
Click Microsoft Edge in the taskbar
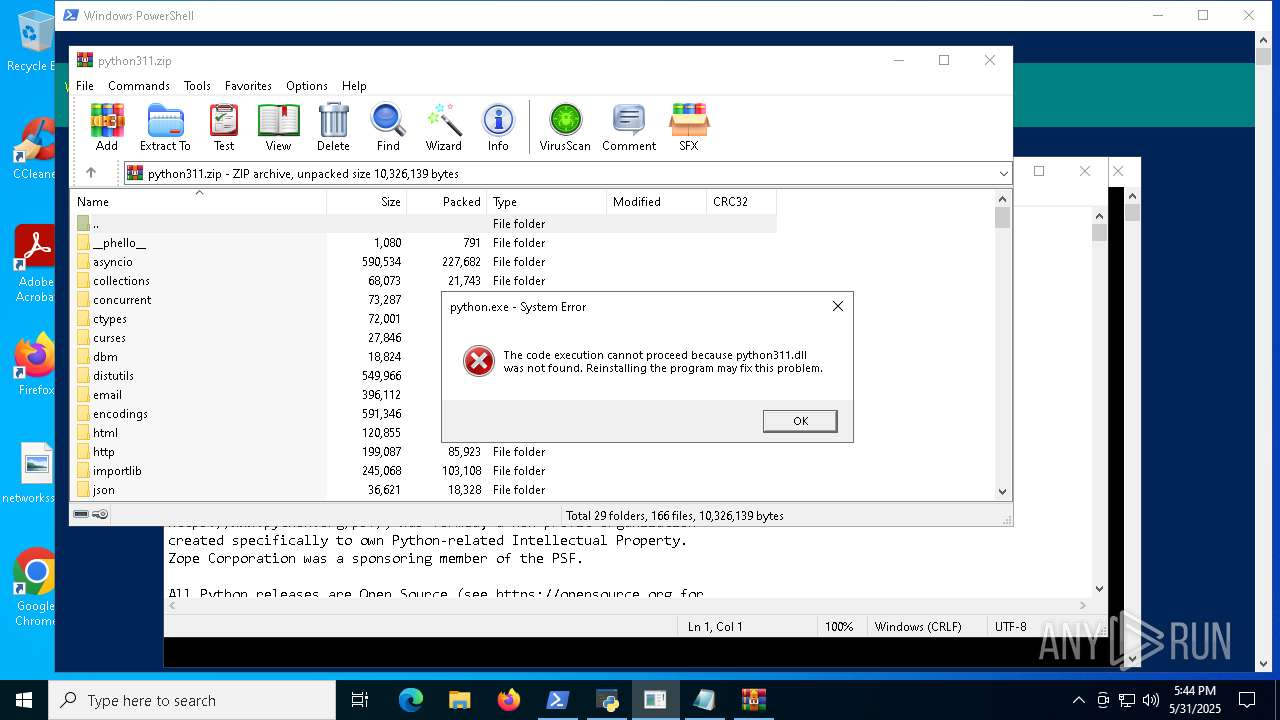point(411,700)
